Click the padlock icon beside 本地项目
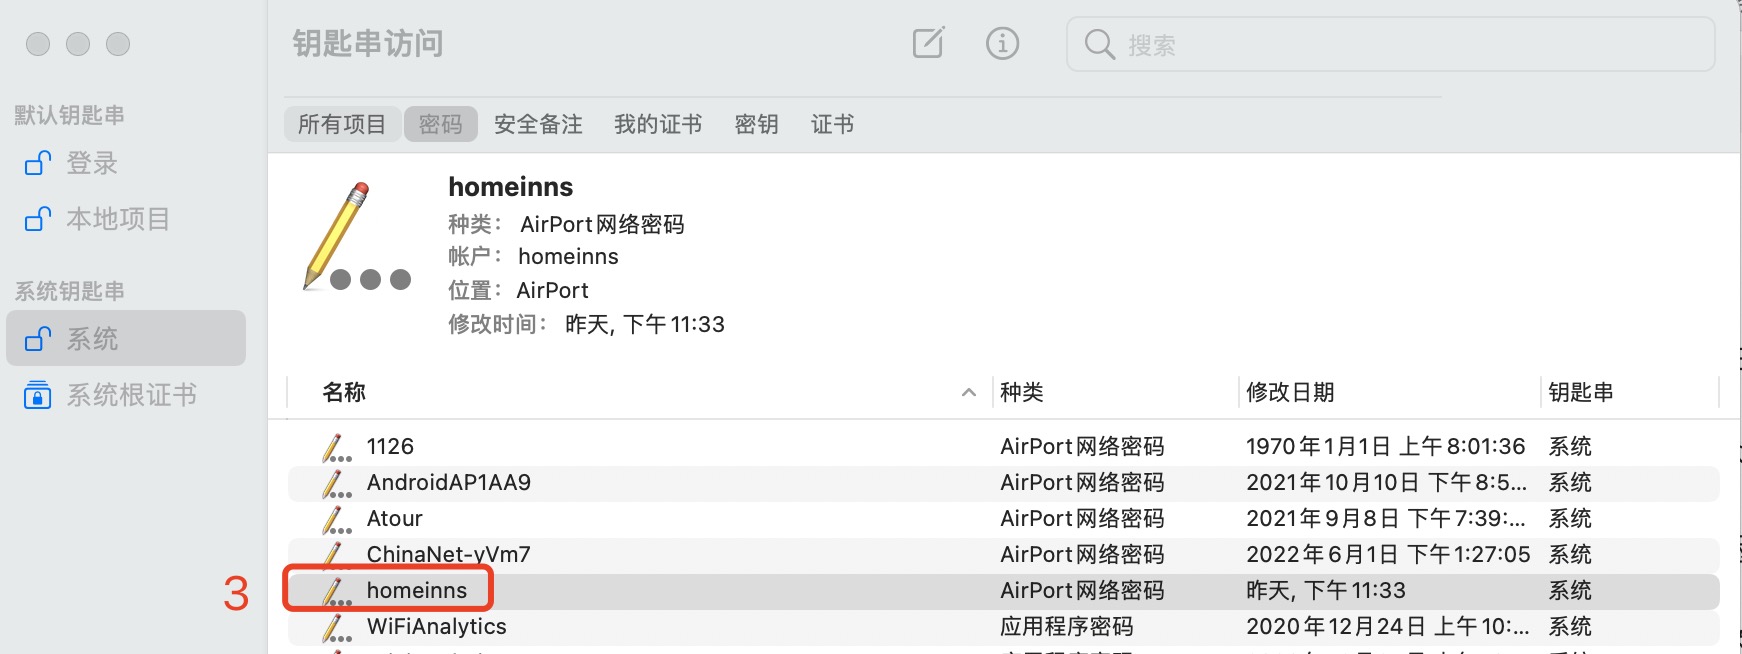 [38, 218]
